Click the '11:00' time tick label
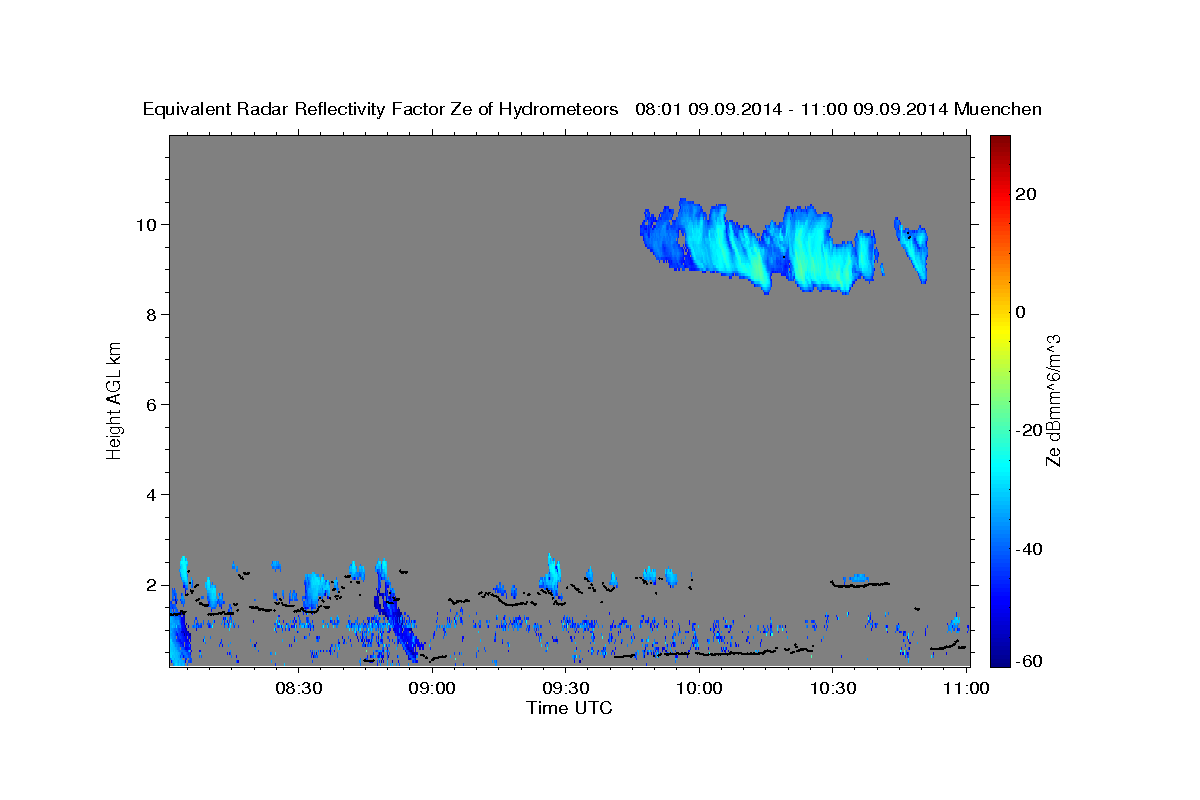Screen dimensions: 1200x800 (x=966, y=688)
